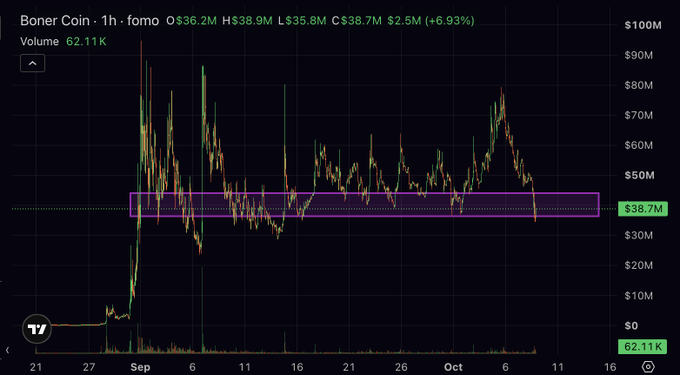Click the green 62.11K volume axis tag
This screenshot has width=680, height=375.
643,347
